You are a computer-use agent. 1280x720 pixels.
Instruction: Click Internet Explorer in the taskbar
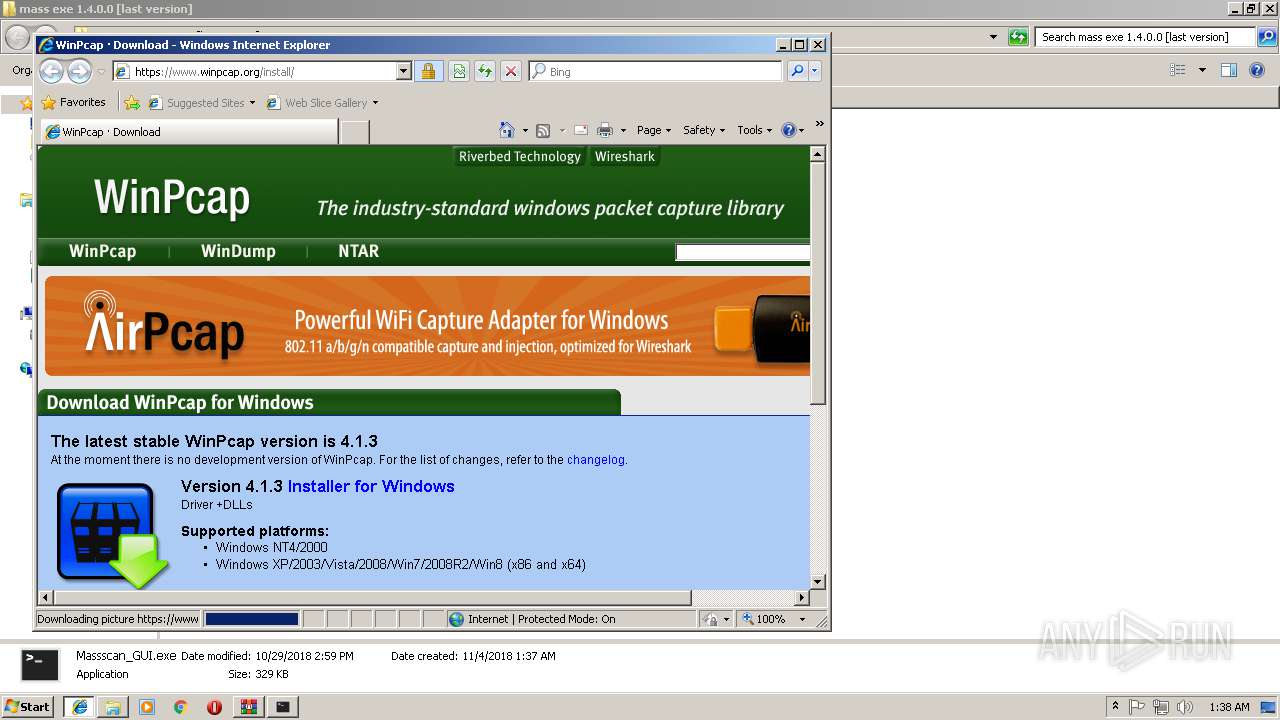(x=79, y=706)
